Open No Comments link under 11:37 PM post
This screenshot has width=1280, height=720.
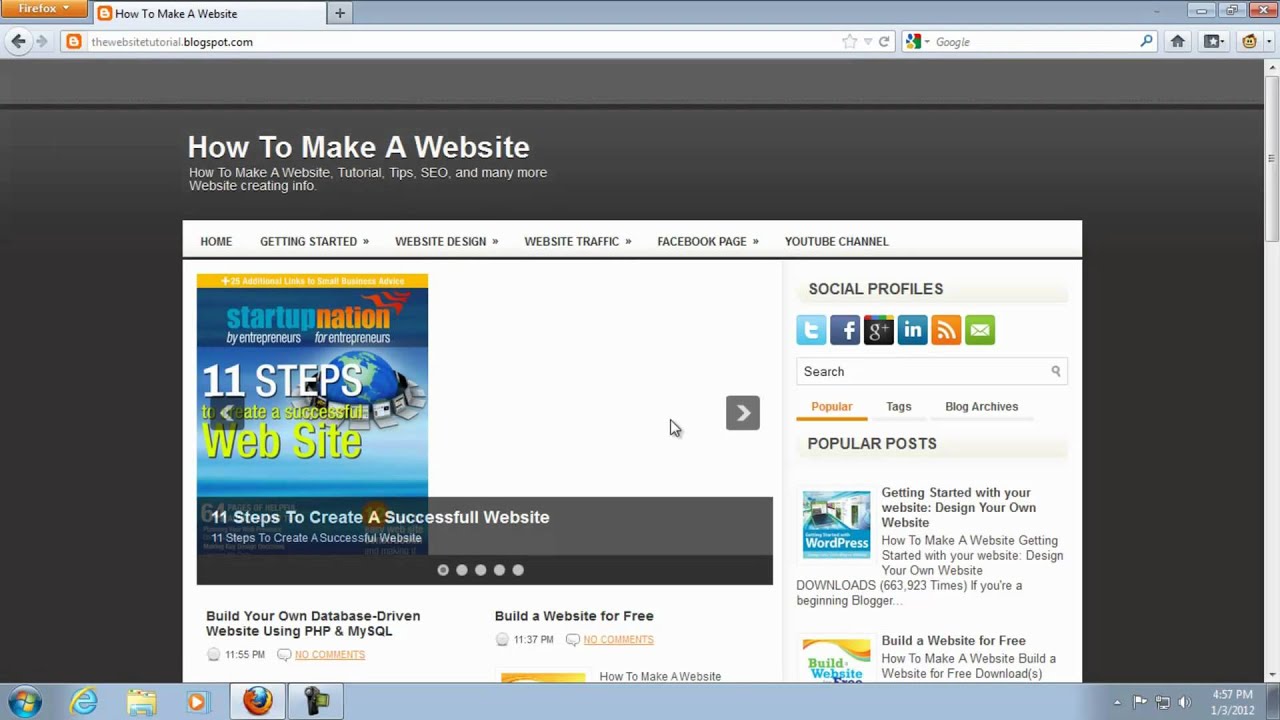(x=618, y=640)
